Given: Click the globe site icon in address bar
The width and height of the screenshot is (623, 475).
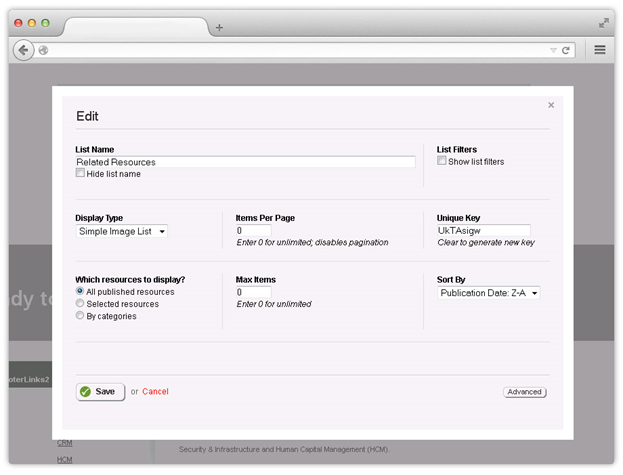Looking at the screenshot, I should (x=43, y=50).
